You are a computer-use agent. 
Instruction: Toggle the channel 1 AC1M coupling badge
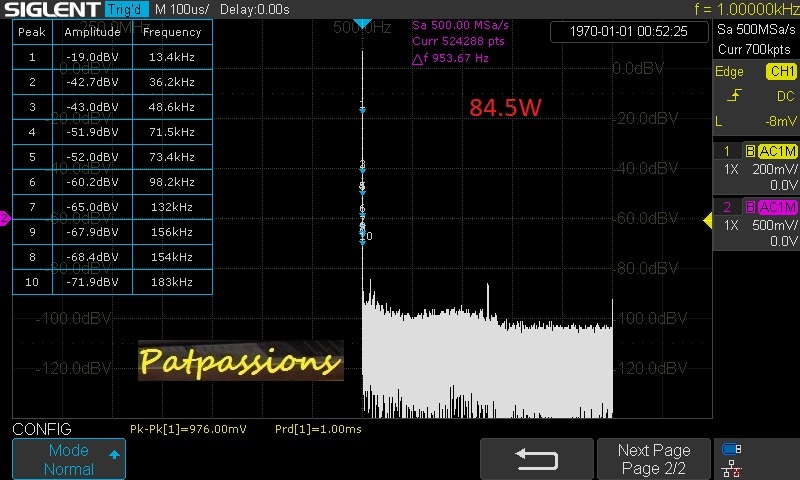777,151
